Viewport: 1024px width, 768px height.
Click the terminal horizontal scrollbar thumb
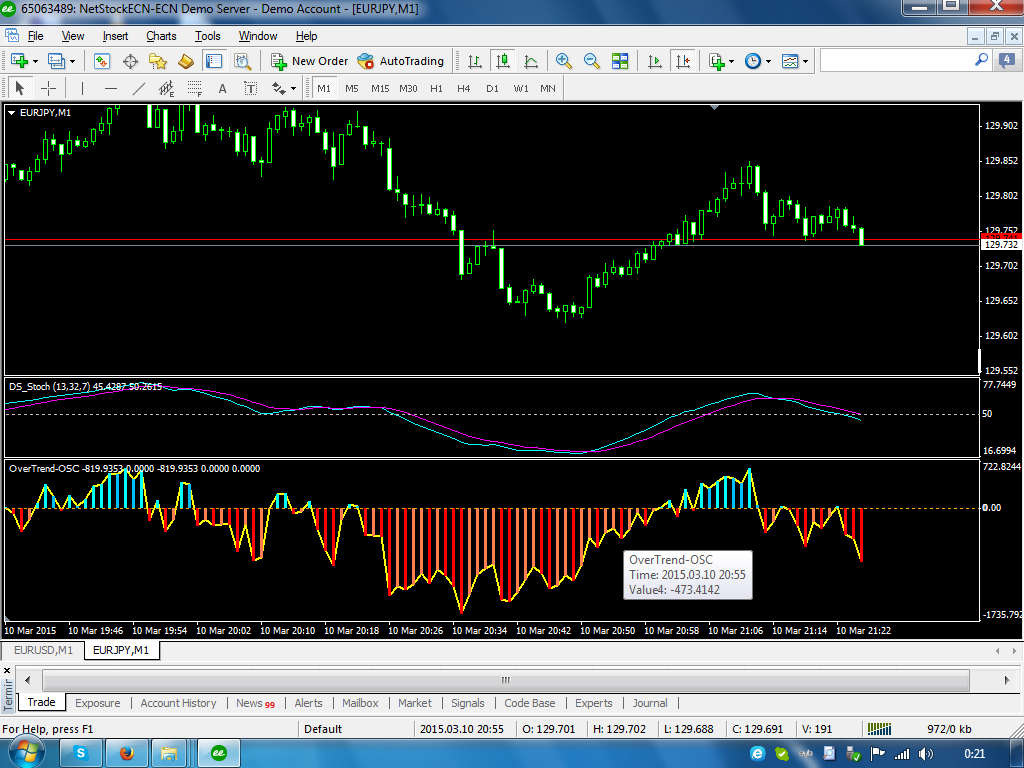505,680
